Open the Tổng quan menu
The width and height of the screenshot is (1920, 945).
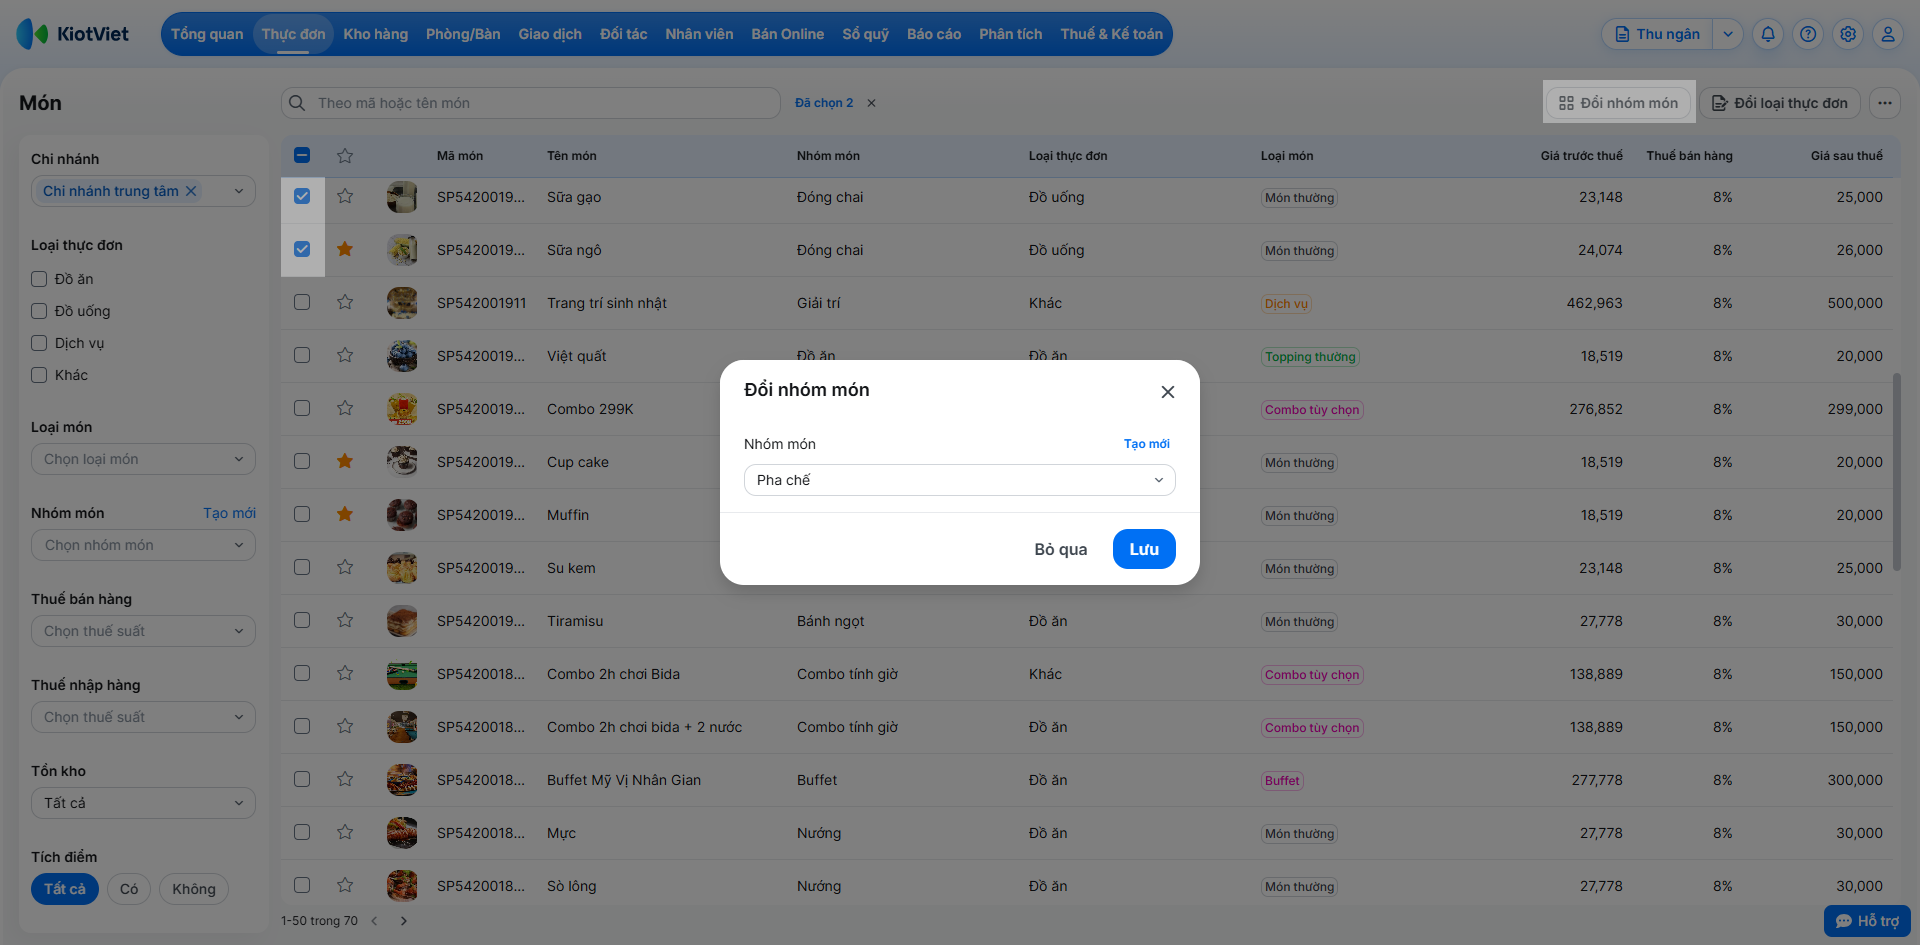click(x=207, y=34)
